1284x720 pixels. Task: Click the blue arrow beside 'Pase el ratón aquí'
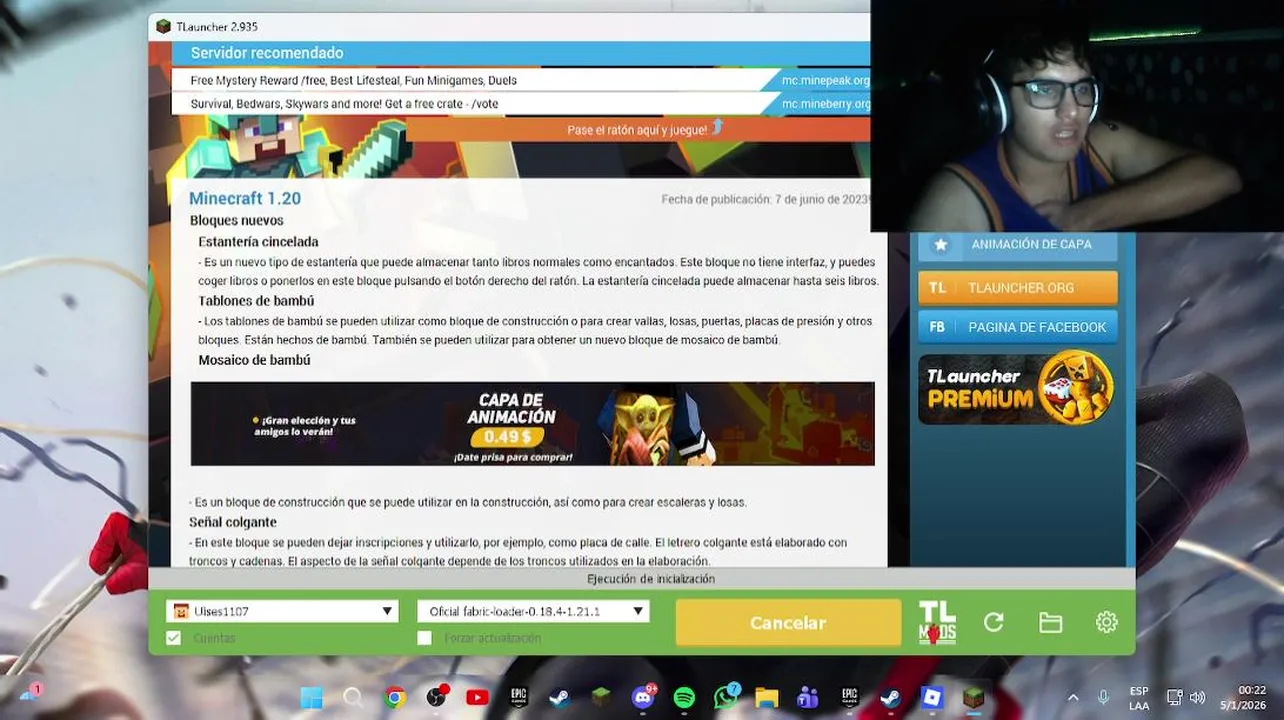point(717,128)
